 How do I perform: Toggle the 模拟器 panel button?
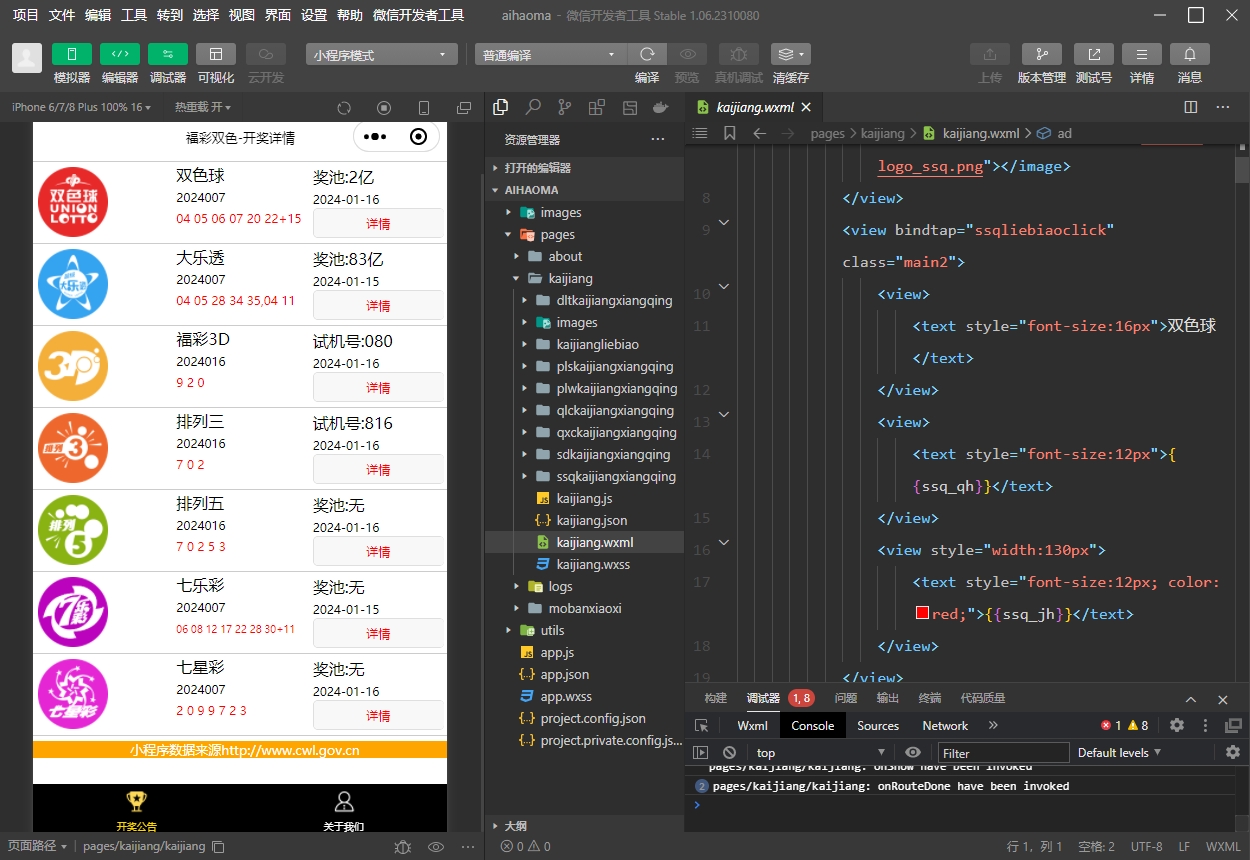(x=72, y=54)
